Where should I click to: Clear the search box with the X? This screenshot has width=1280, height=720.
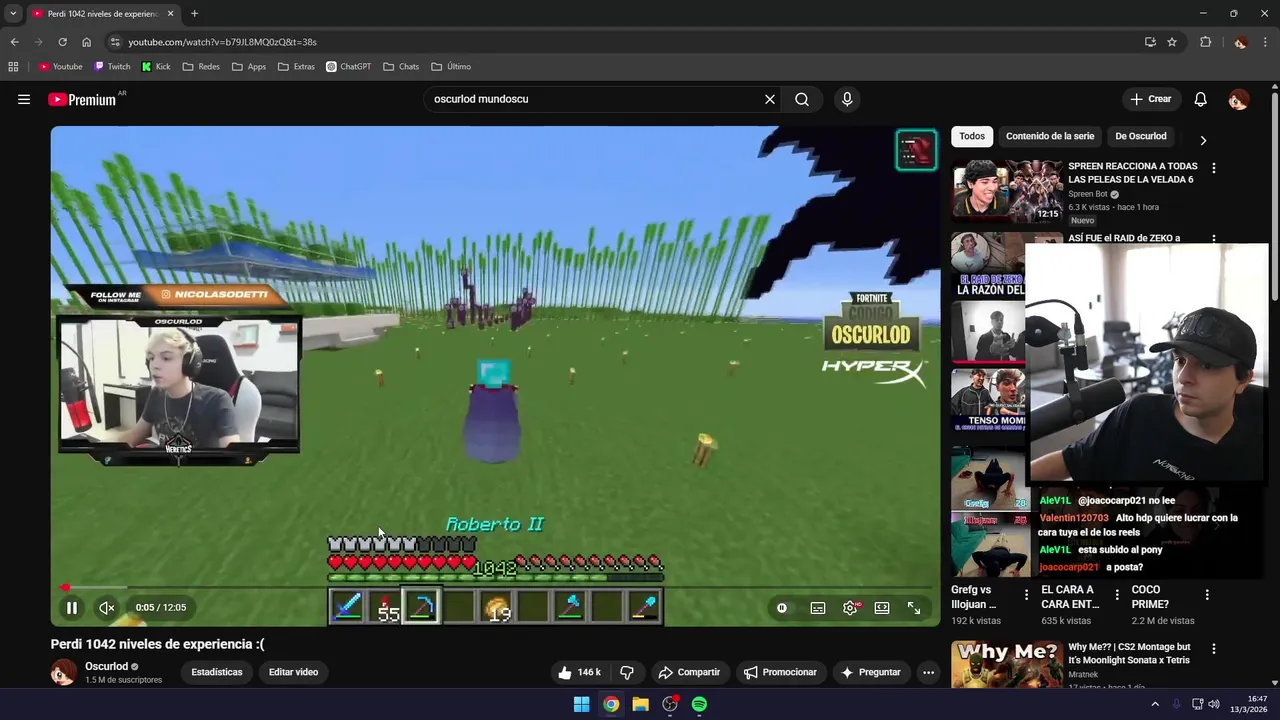click(x=770, y=99)
